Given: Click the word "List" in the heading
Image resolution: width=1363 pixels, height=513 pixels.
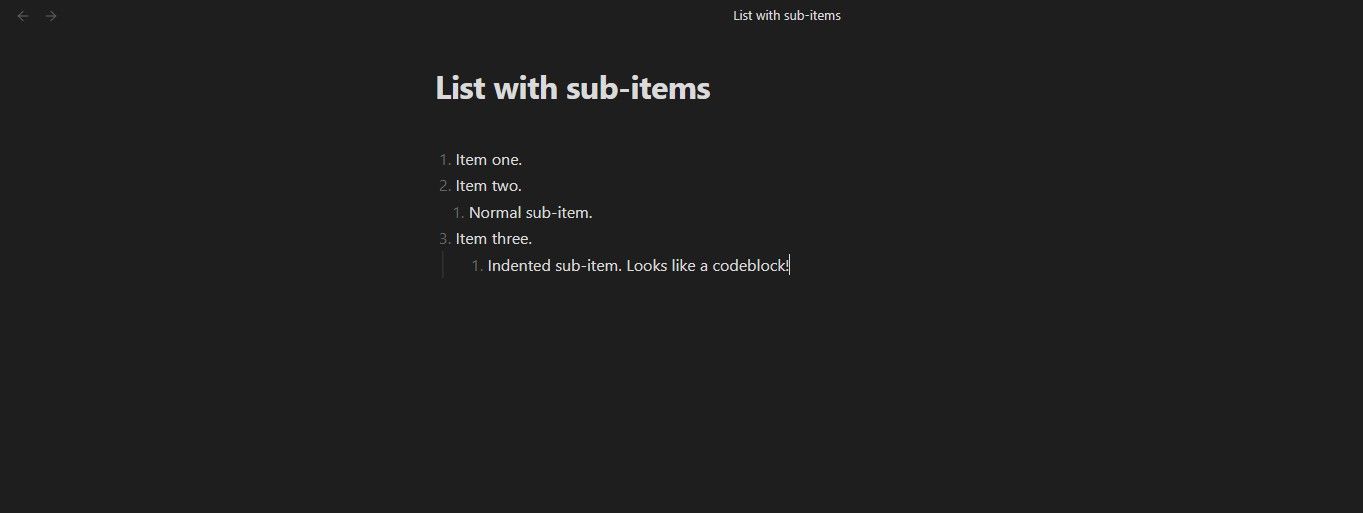Looking at the screenshot, I should pos(461,89).
